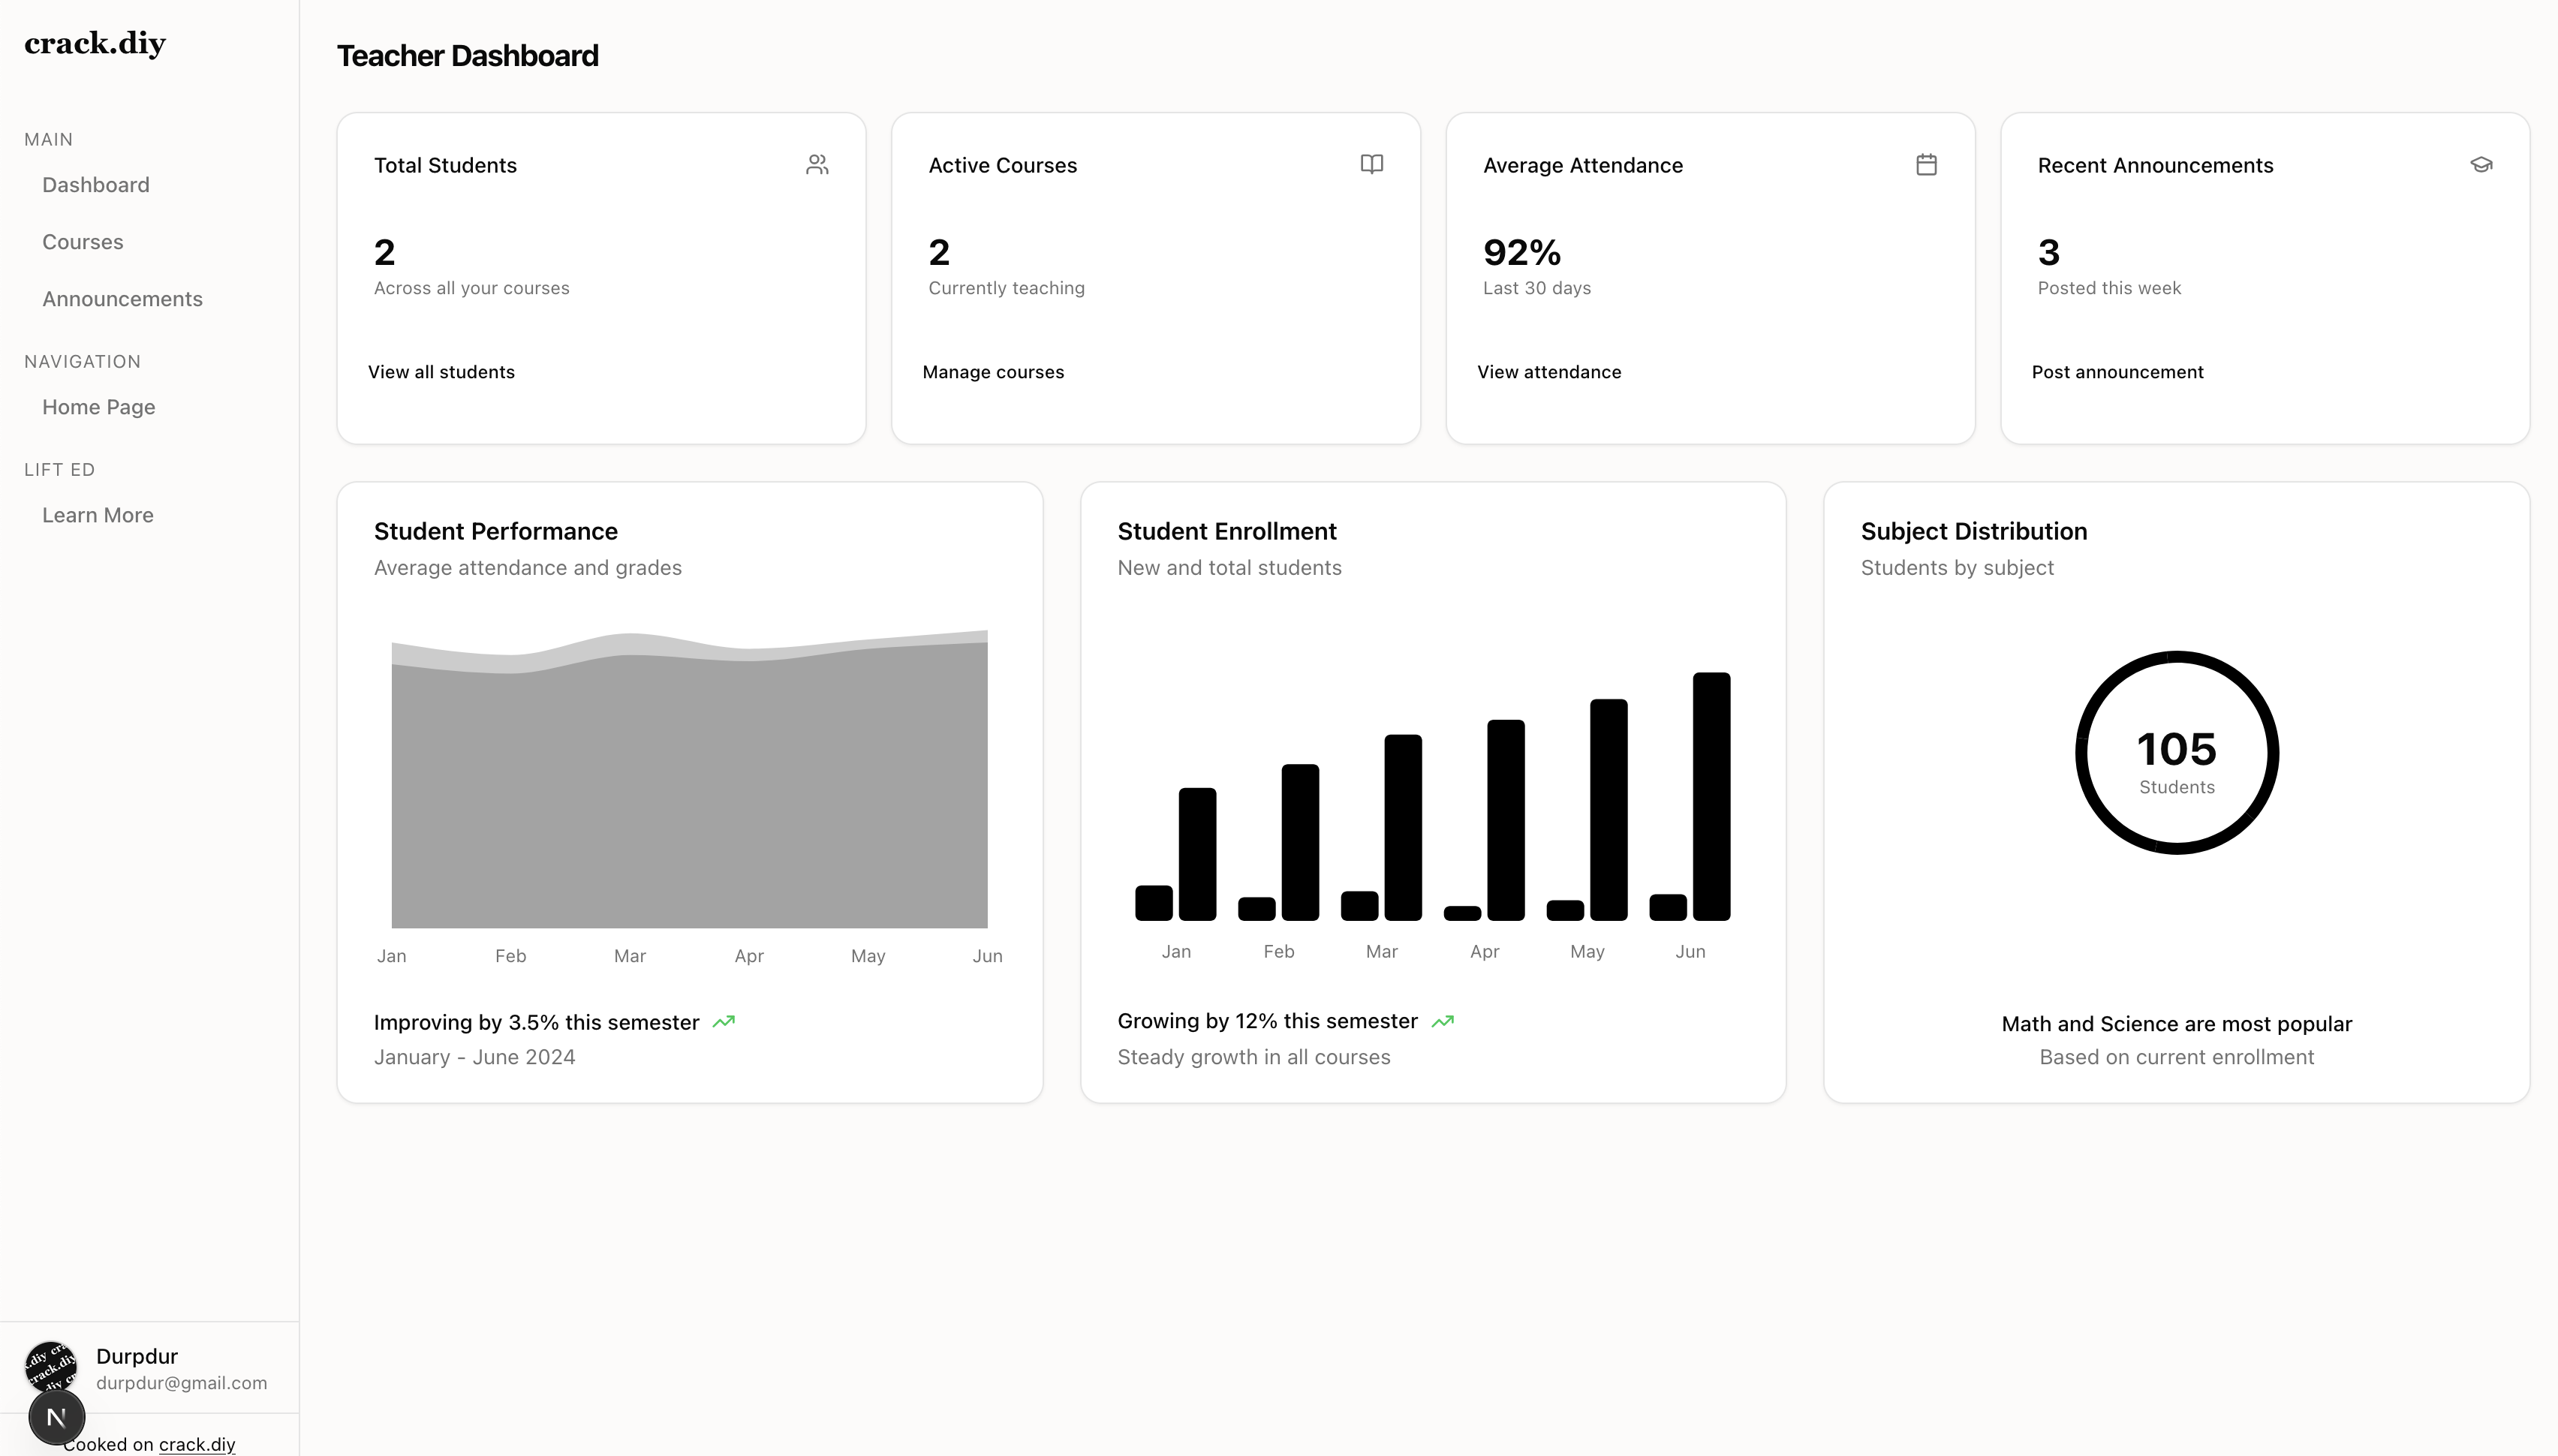
Task: Click green trend arrow beside Improving by 3.5%
Action: [x=724, y=1022]
